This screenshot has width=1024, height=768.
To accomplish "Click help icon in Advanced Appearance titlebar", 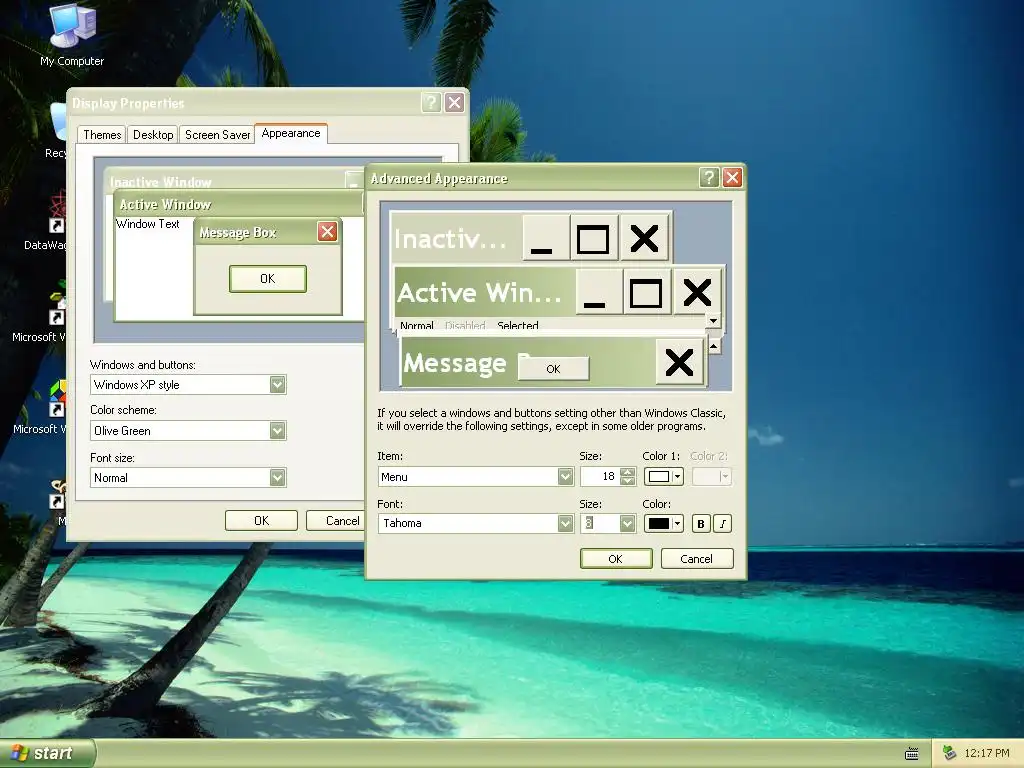I will 709,178.
